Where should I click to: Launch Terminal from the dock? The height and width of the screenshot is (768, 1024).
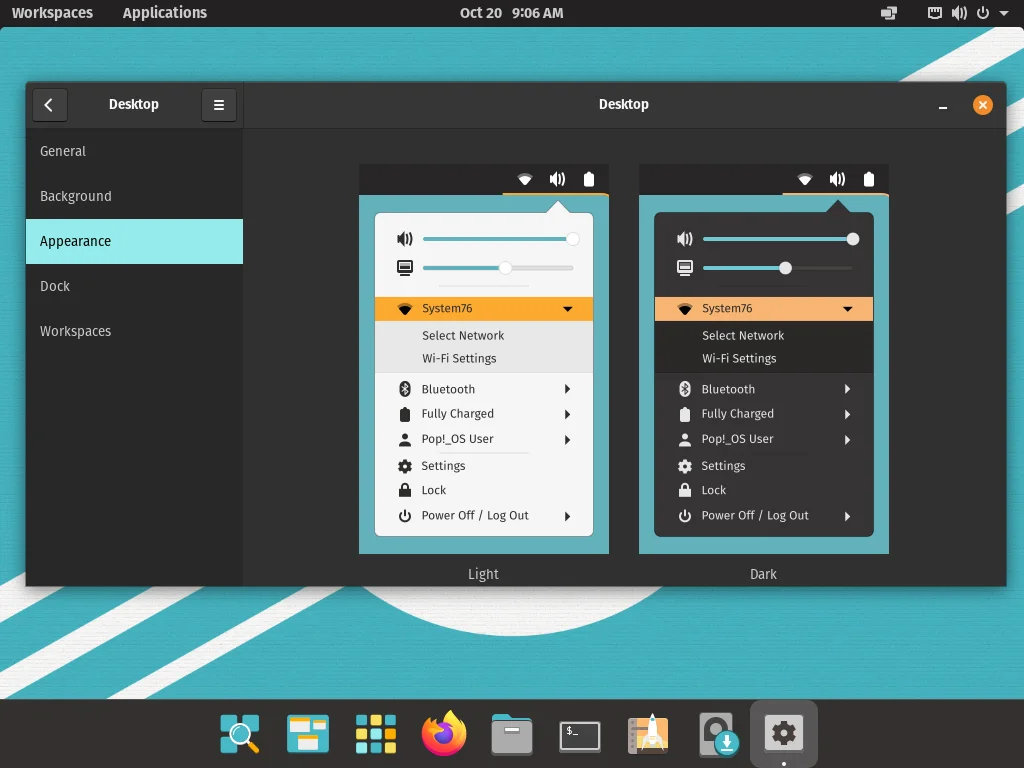(x=580, y=735)
